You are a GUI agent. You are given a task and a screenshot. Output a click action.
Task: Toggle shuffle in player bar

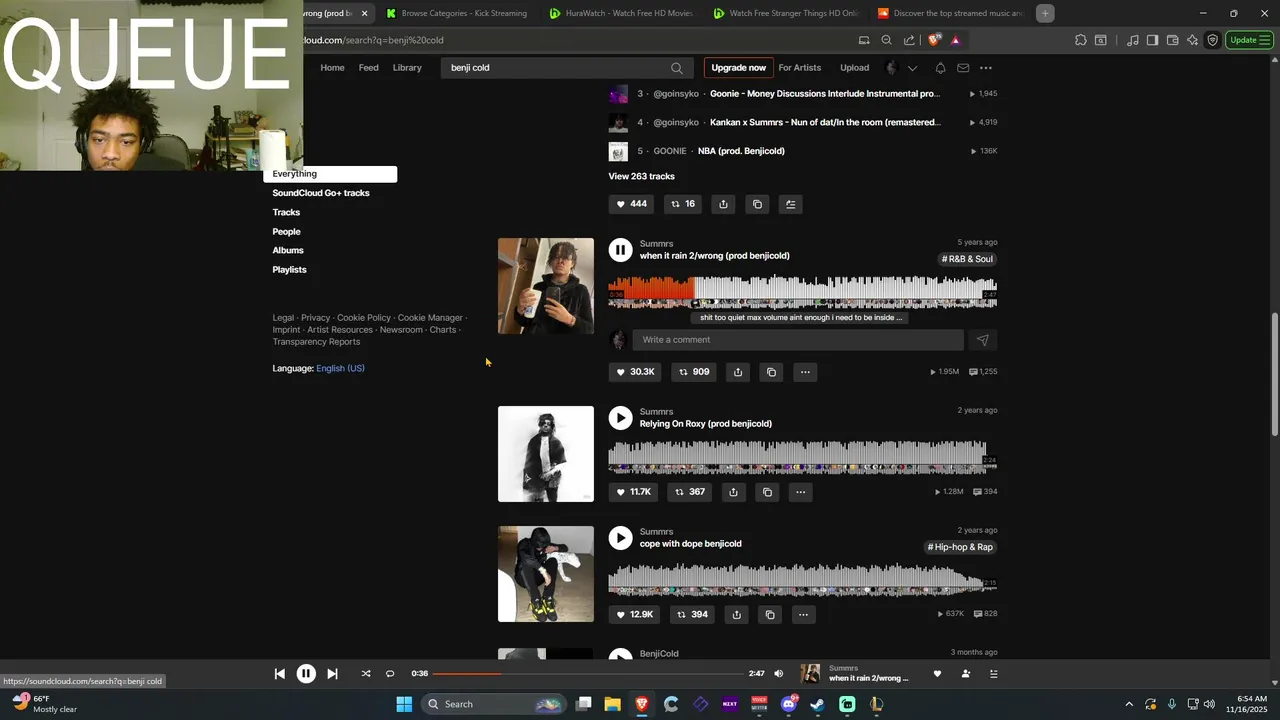pyautogui.click(x=366, y=674)
